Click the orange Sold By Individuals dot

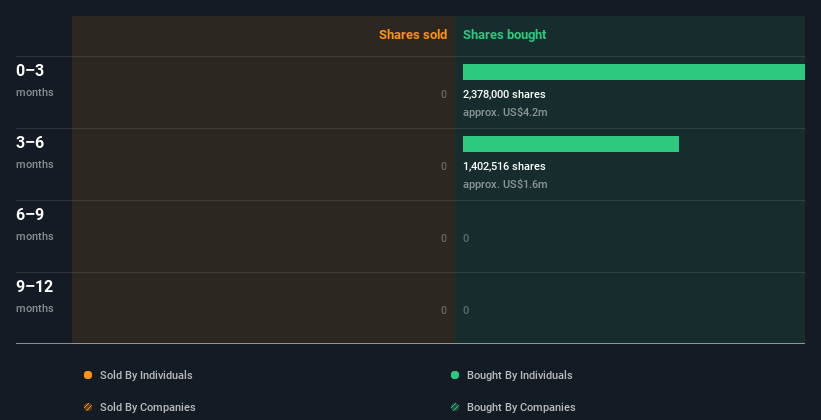point(88,375)
